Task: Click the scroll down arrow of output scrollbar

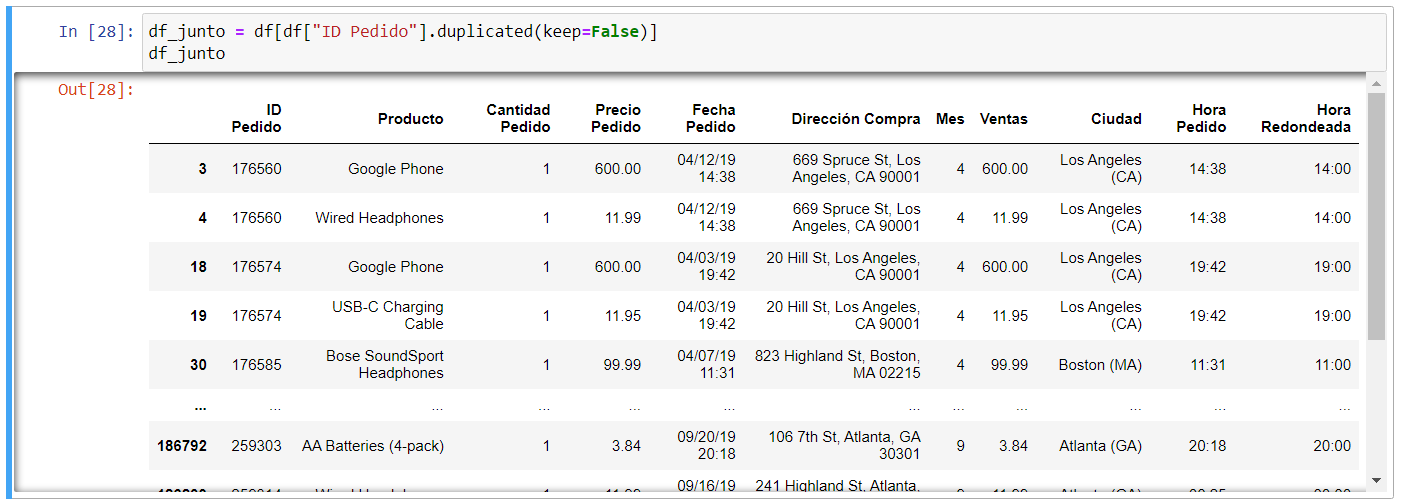Action: tap(1376, 480)
